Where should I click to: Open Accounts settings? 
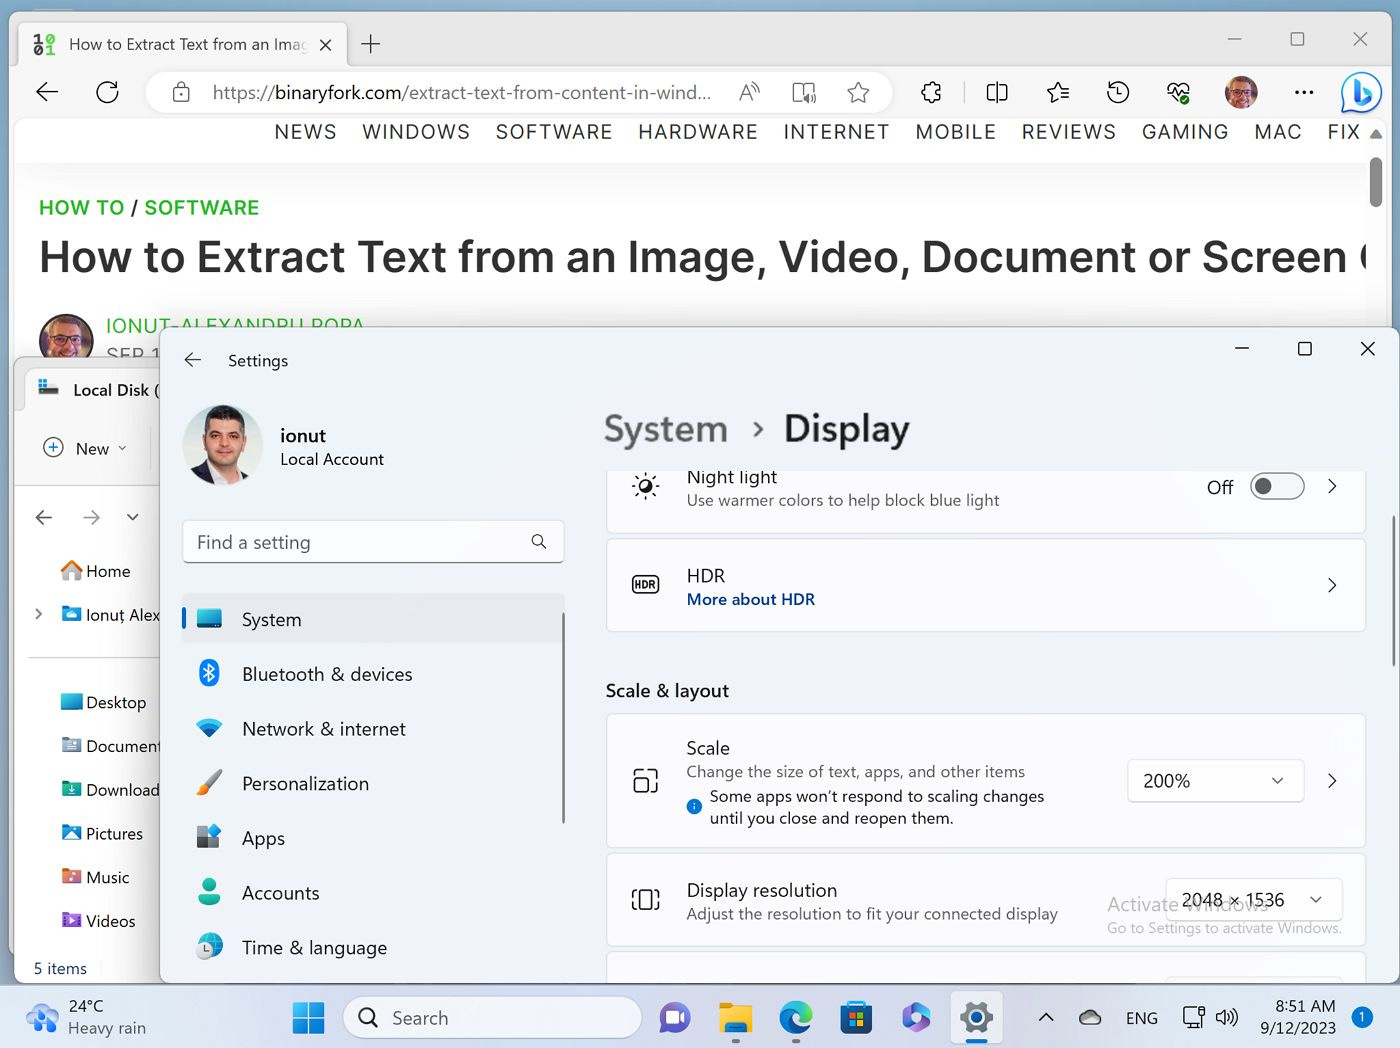[x=280, y=892]
